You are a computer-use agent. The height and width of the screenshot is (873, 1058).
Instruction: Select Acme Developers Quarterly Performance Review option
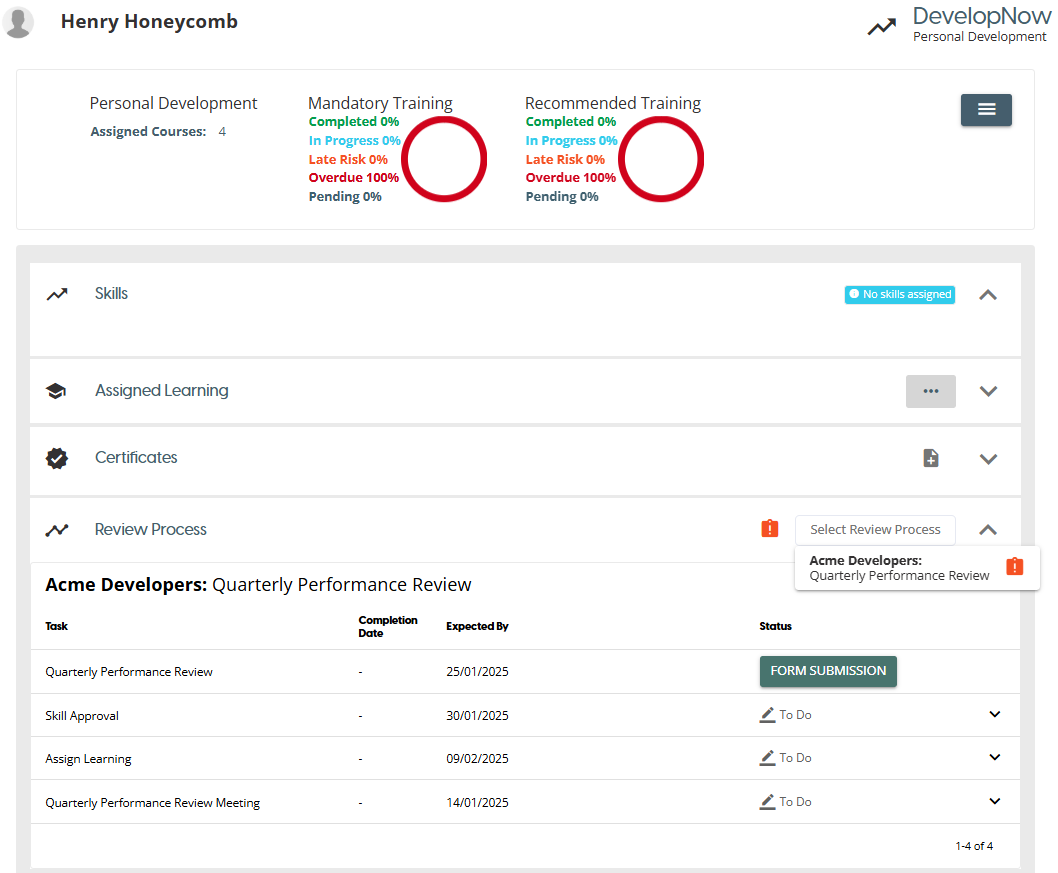899,568
